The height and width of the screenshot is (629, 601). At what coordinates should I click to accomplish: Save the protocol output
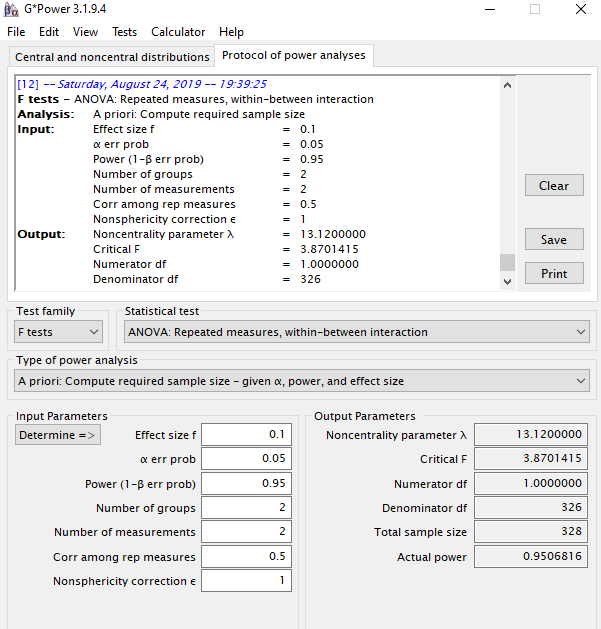tap(554, 239)
